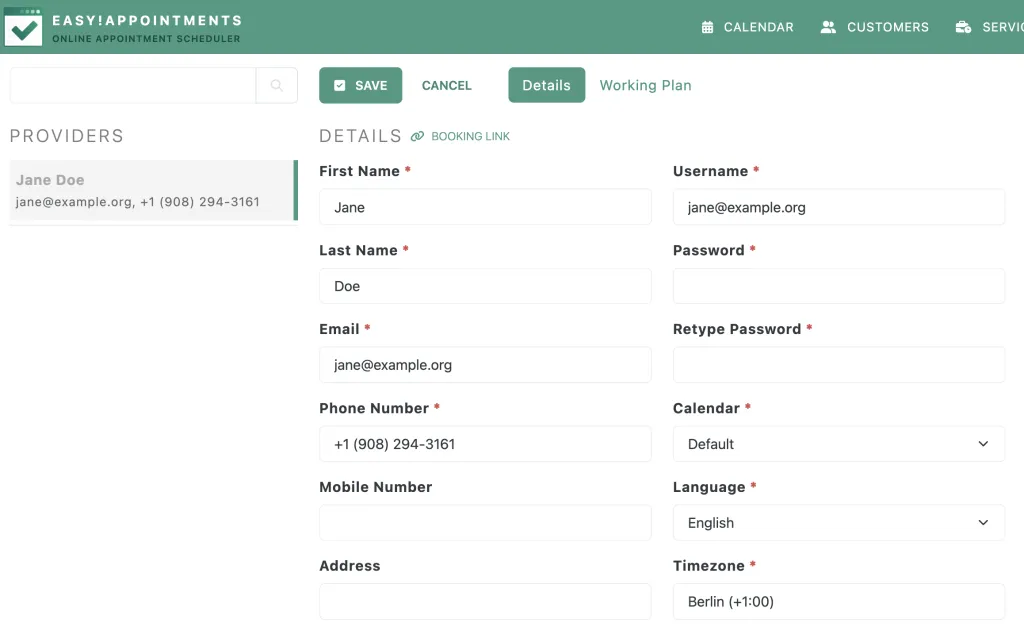This screenshot has height=638, width=1024.
Task: Click the calendar icon in navigation
Action: pyautogui.click(x=707, y=27)
